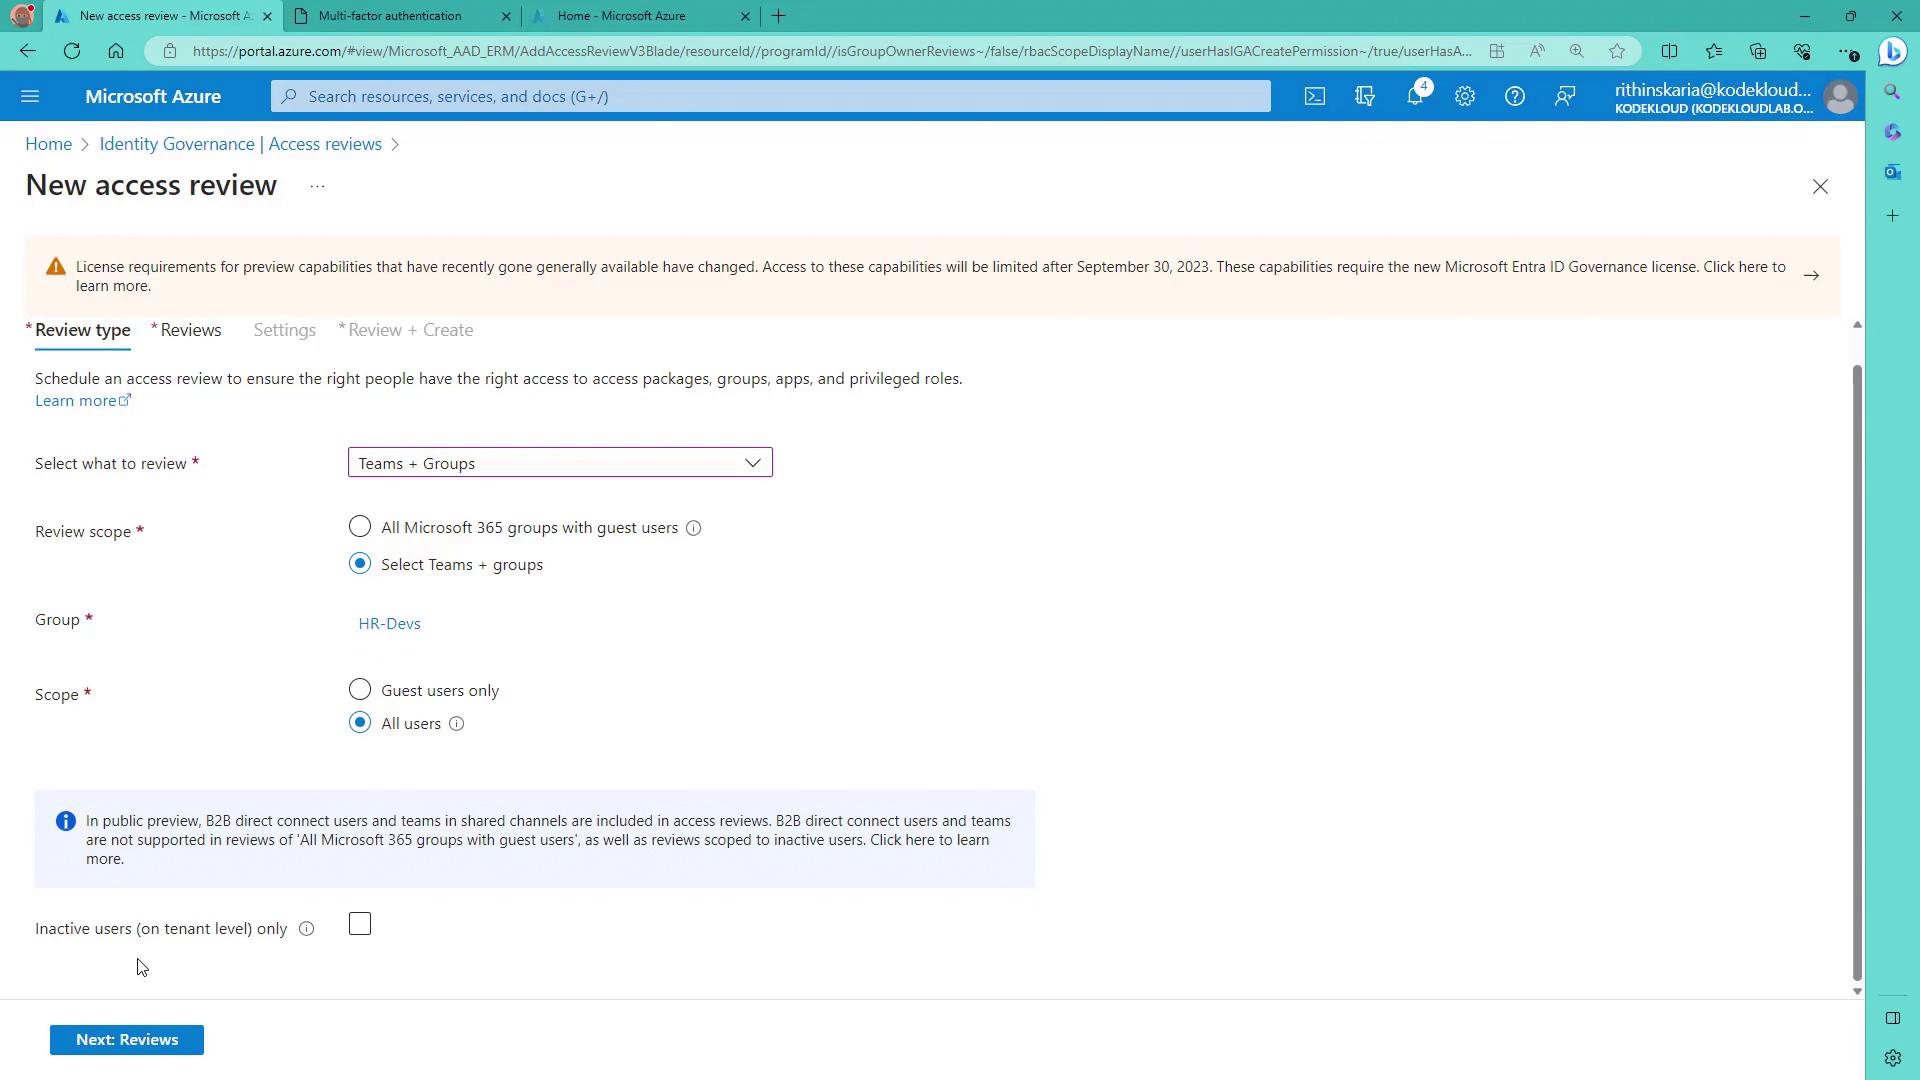The height and width of the screenshot is (1080, 1920).
Task: Open the HR-Devs group link
Action: pyautogui.click(x=389, y=624)
